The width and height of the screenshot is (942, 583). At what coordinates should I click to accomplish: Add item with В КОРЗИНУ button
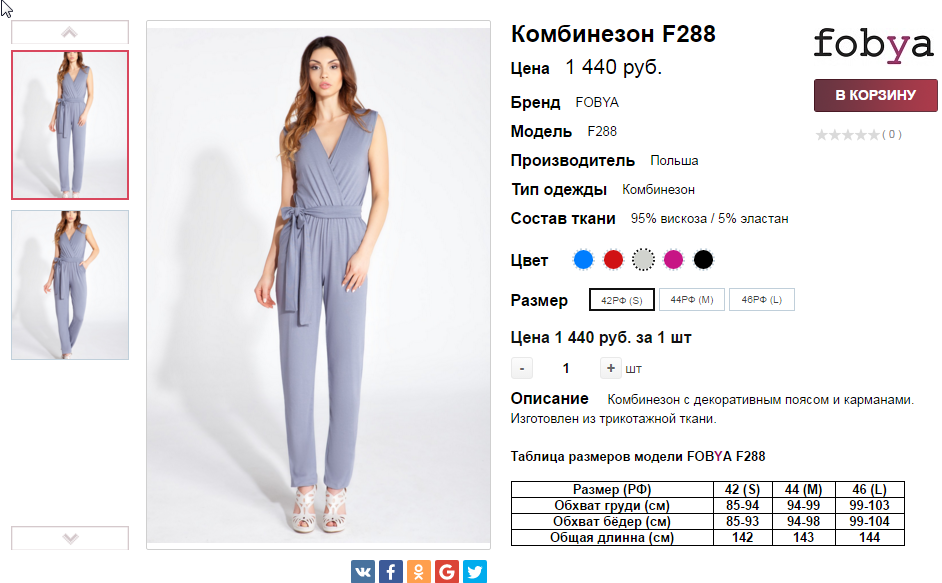[875, 95]
